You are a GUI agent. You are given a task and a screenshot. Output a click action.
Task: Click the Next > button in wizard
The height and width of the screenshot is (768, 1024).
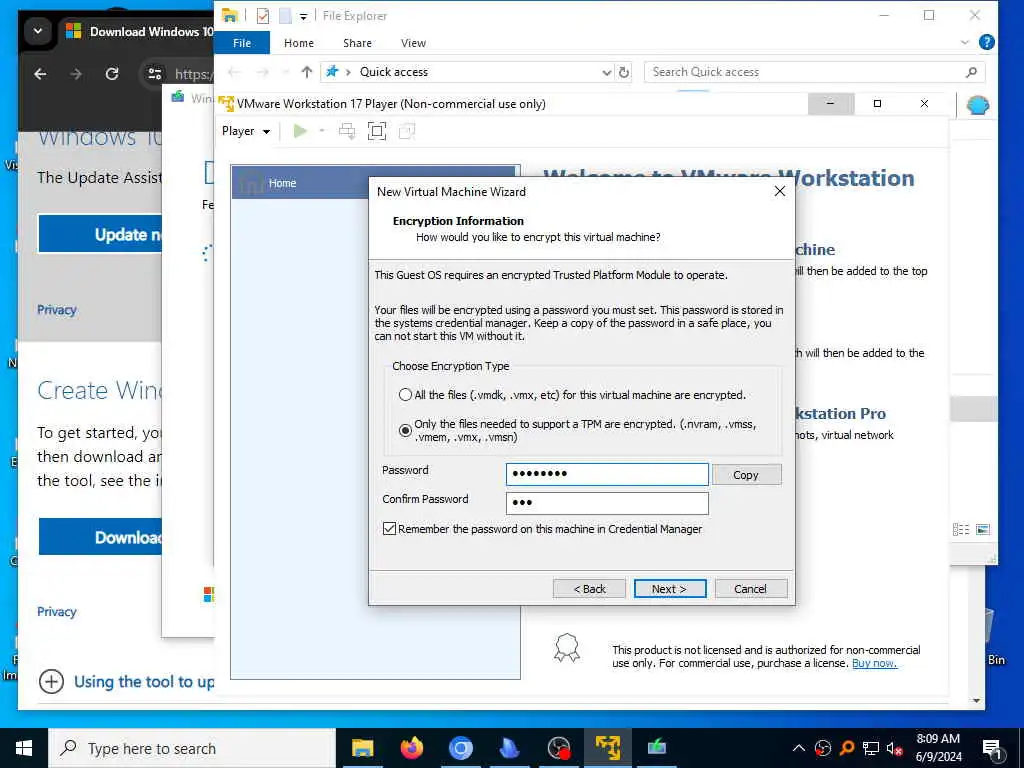669,588
